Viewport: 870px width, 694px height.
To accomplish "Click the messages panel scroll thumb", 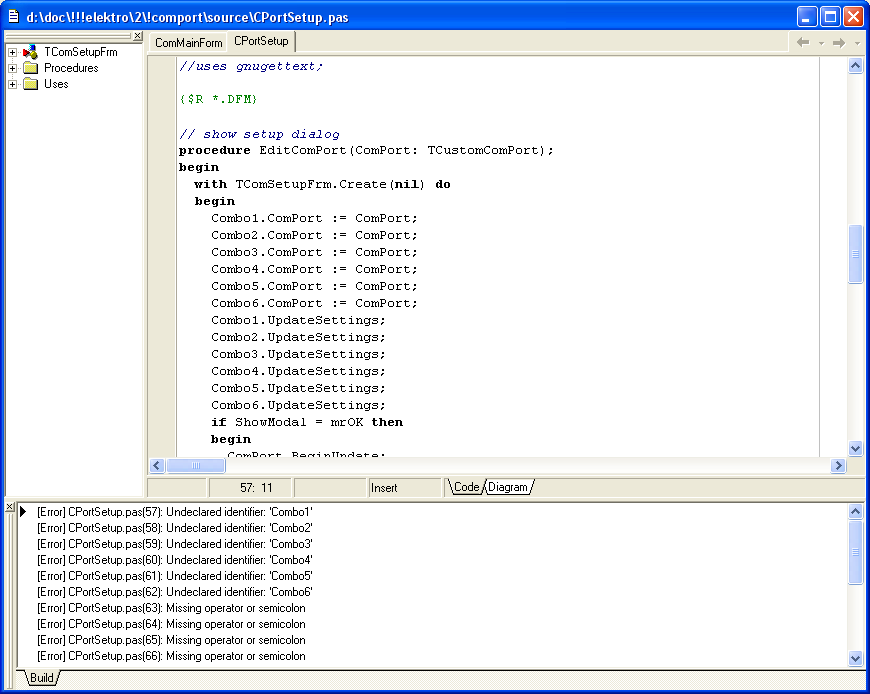I will (856, 552).
